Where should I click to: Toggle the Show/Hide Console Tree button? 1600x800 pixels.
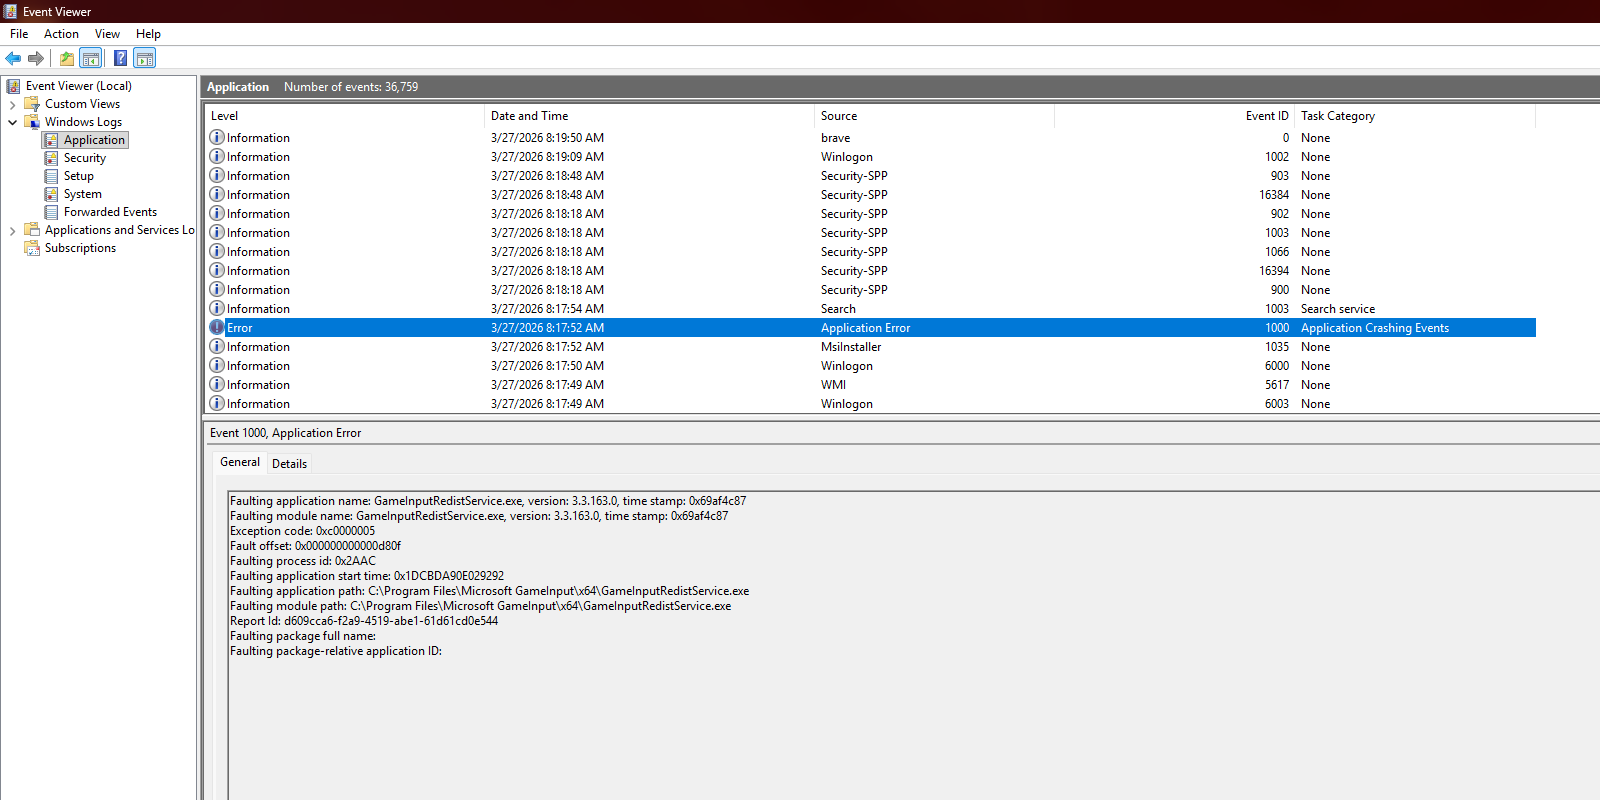pos(91,58)
